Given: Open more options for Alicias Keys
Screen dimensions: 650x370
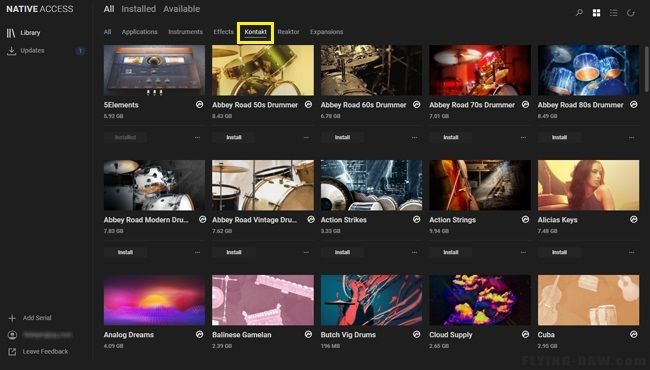Looking at the screenshot, I should (631, 252).
